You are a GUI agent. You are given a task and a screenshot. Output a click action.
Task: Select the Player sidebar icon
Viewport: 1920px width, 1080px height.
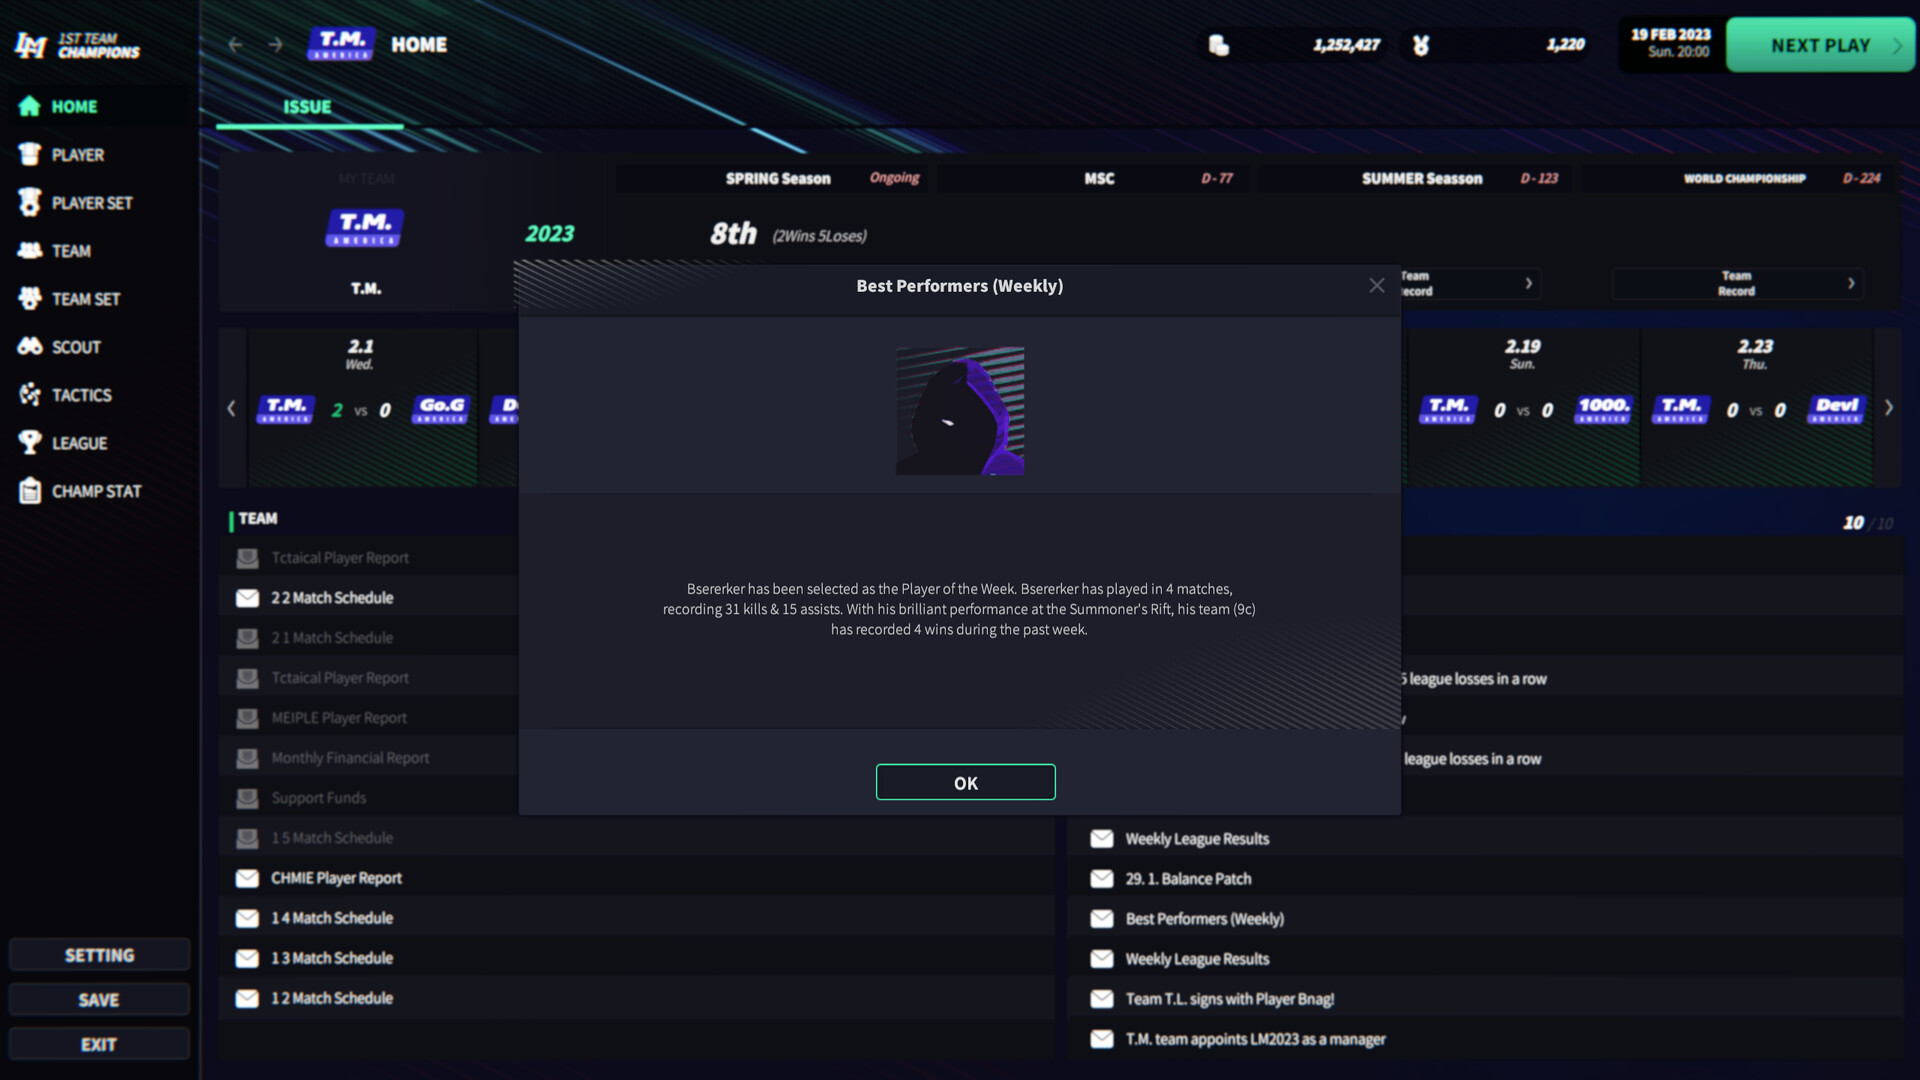tap(28, 155)
